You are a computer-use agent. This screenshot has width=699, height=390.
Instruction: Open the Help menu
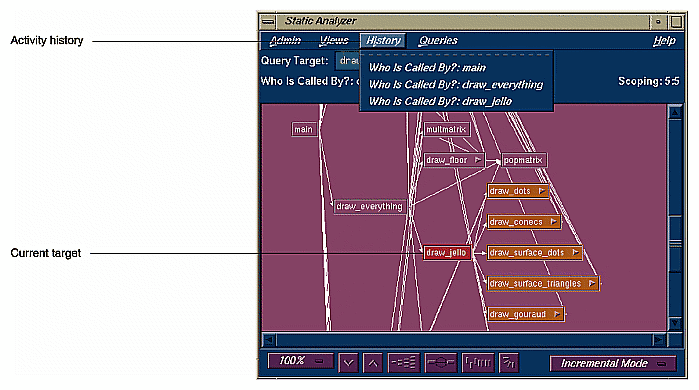pyautogui.click(x=664, y=41)
